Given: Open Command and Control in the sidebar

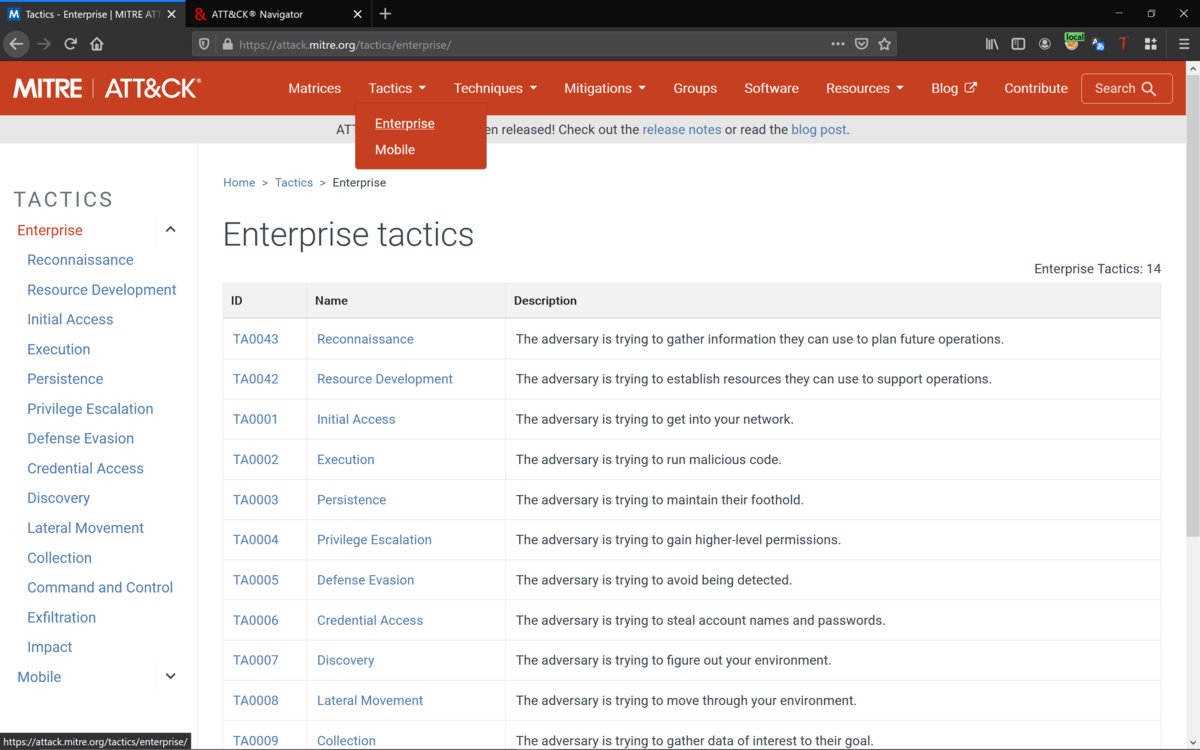Looking at the screenshot, I should [x=100, y=587].
